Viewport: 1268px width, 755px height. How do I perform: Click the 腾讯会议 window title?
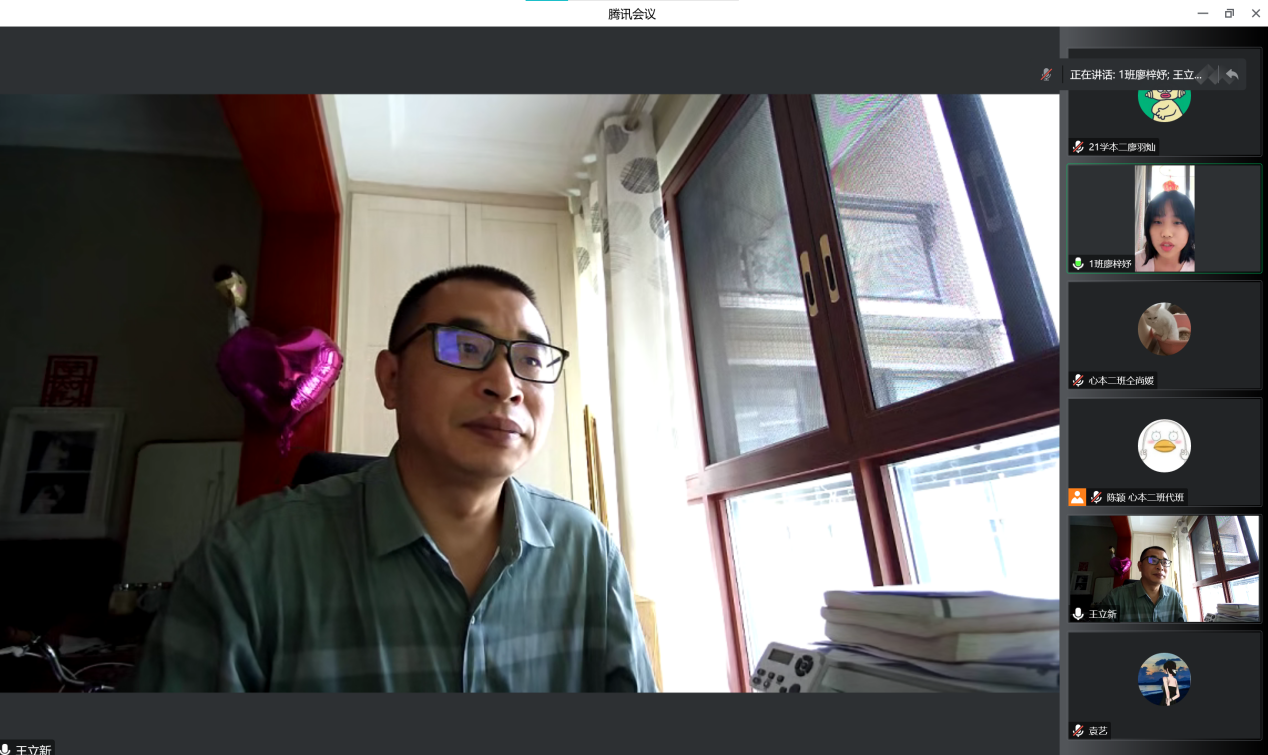point(632,14)
